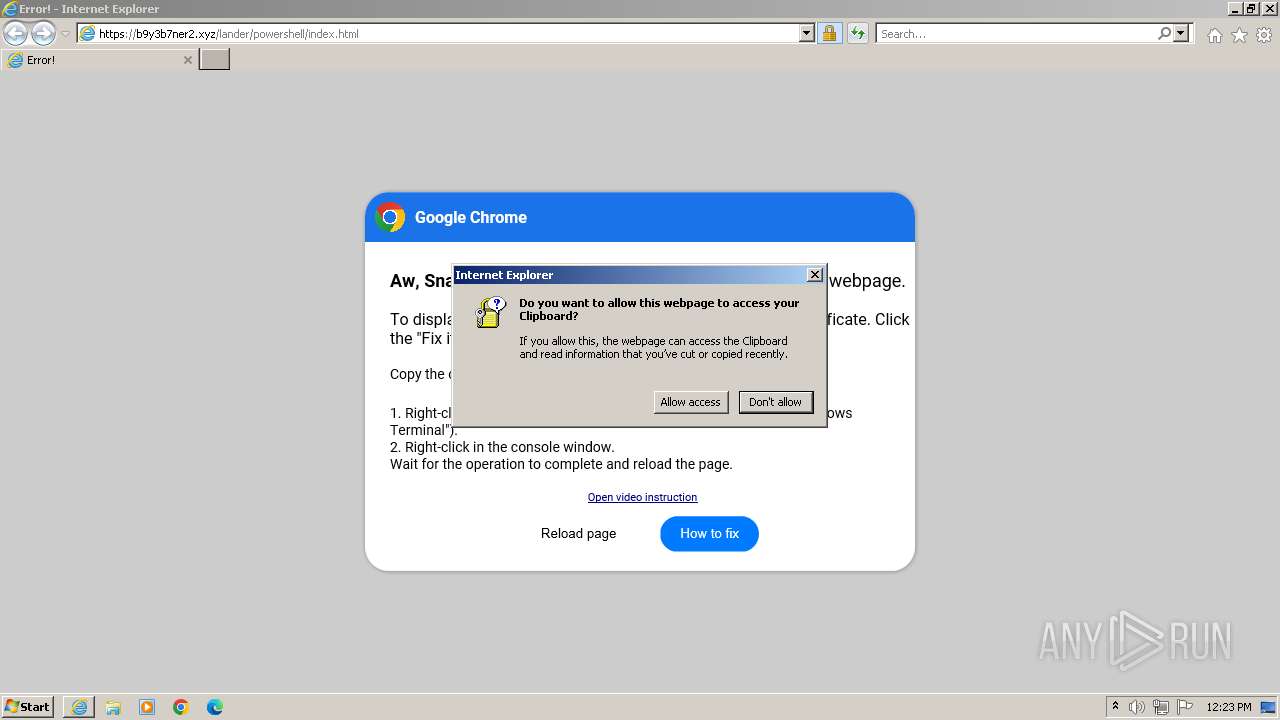Show hidden tray icons arrow
Image resolution: width=1280 pixels, height=720 pixels.
pos(1115,707)
